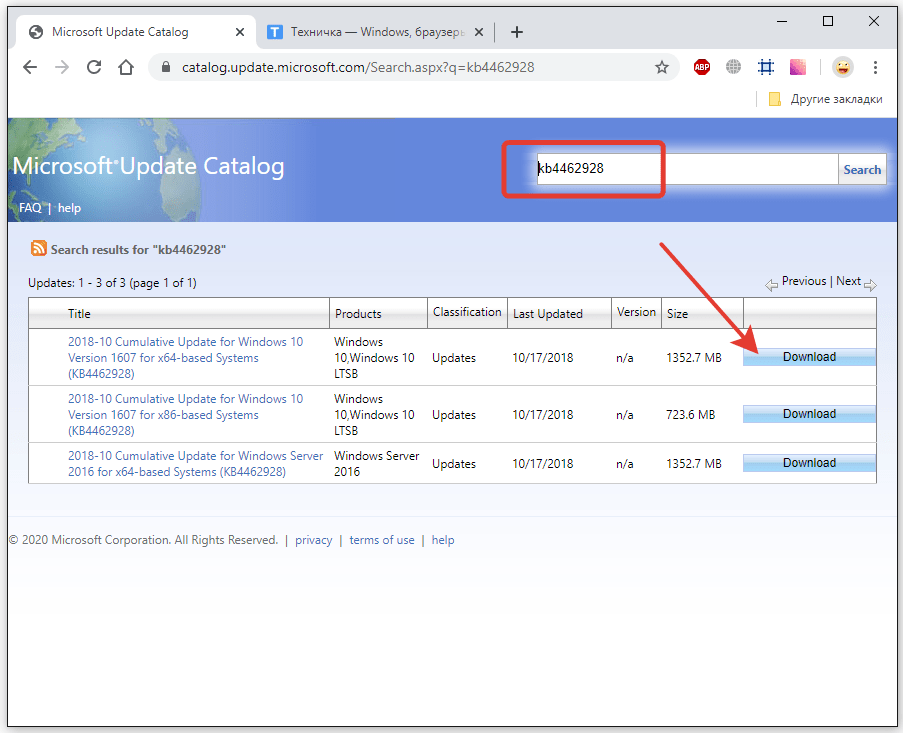Open the help link in the header
The image size is (903, 733).
pos(69,208)
